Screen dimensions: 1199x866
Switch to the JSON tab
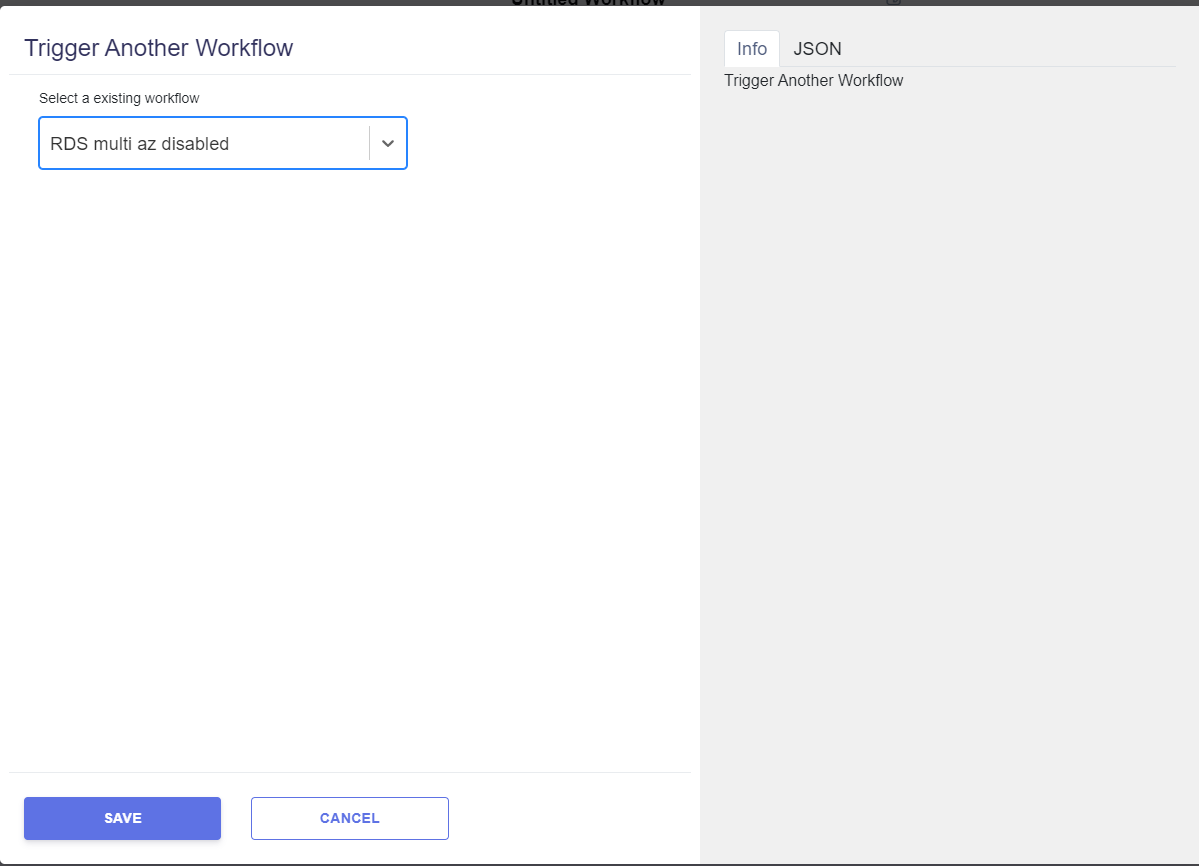coord(817,49)
